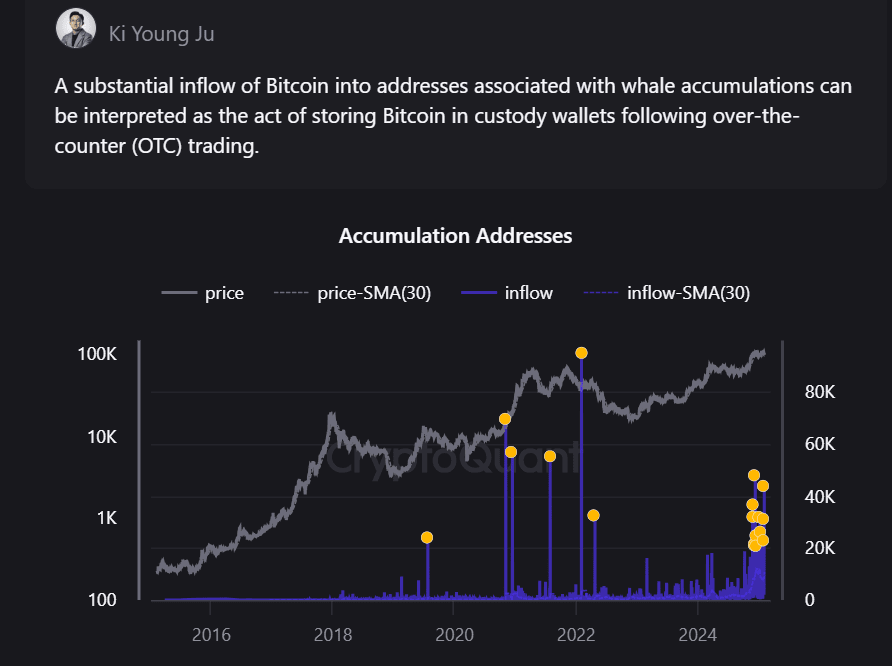This screenshot has width=892, height=666.
Task: Click the yellow inflow marker in mid-2021
Action: click(550, 456)
